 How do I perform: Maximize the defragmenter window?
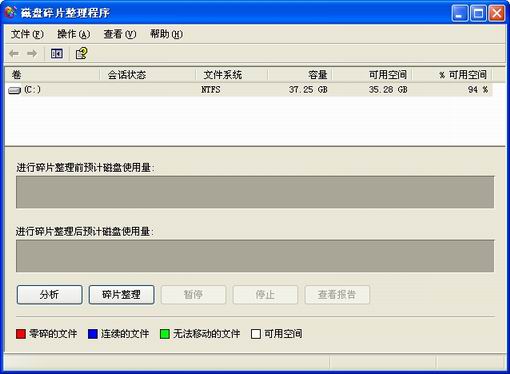click(478, 13)
